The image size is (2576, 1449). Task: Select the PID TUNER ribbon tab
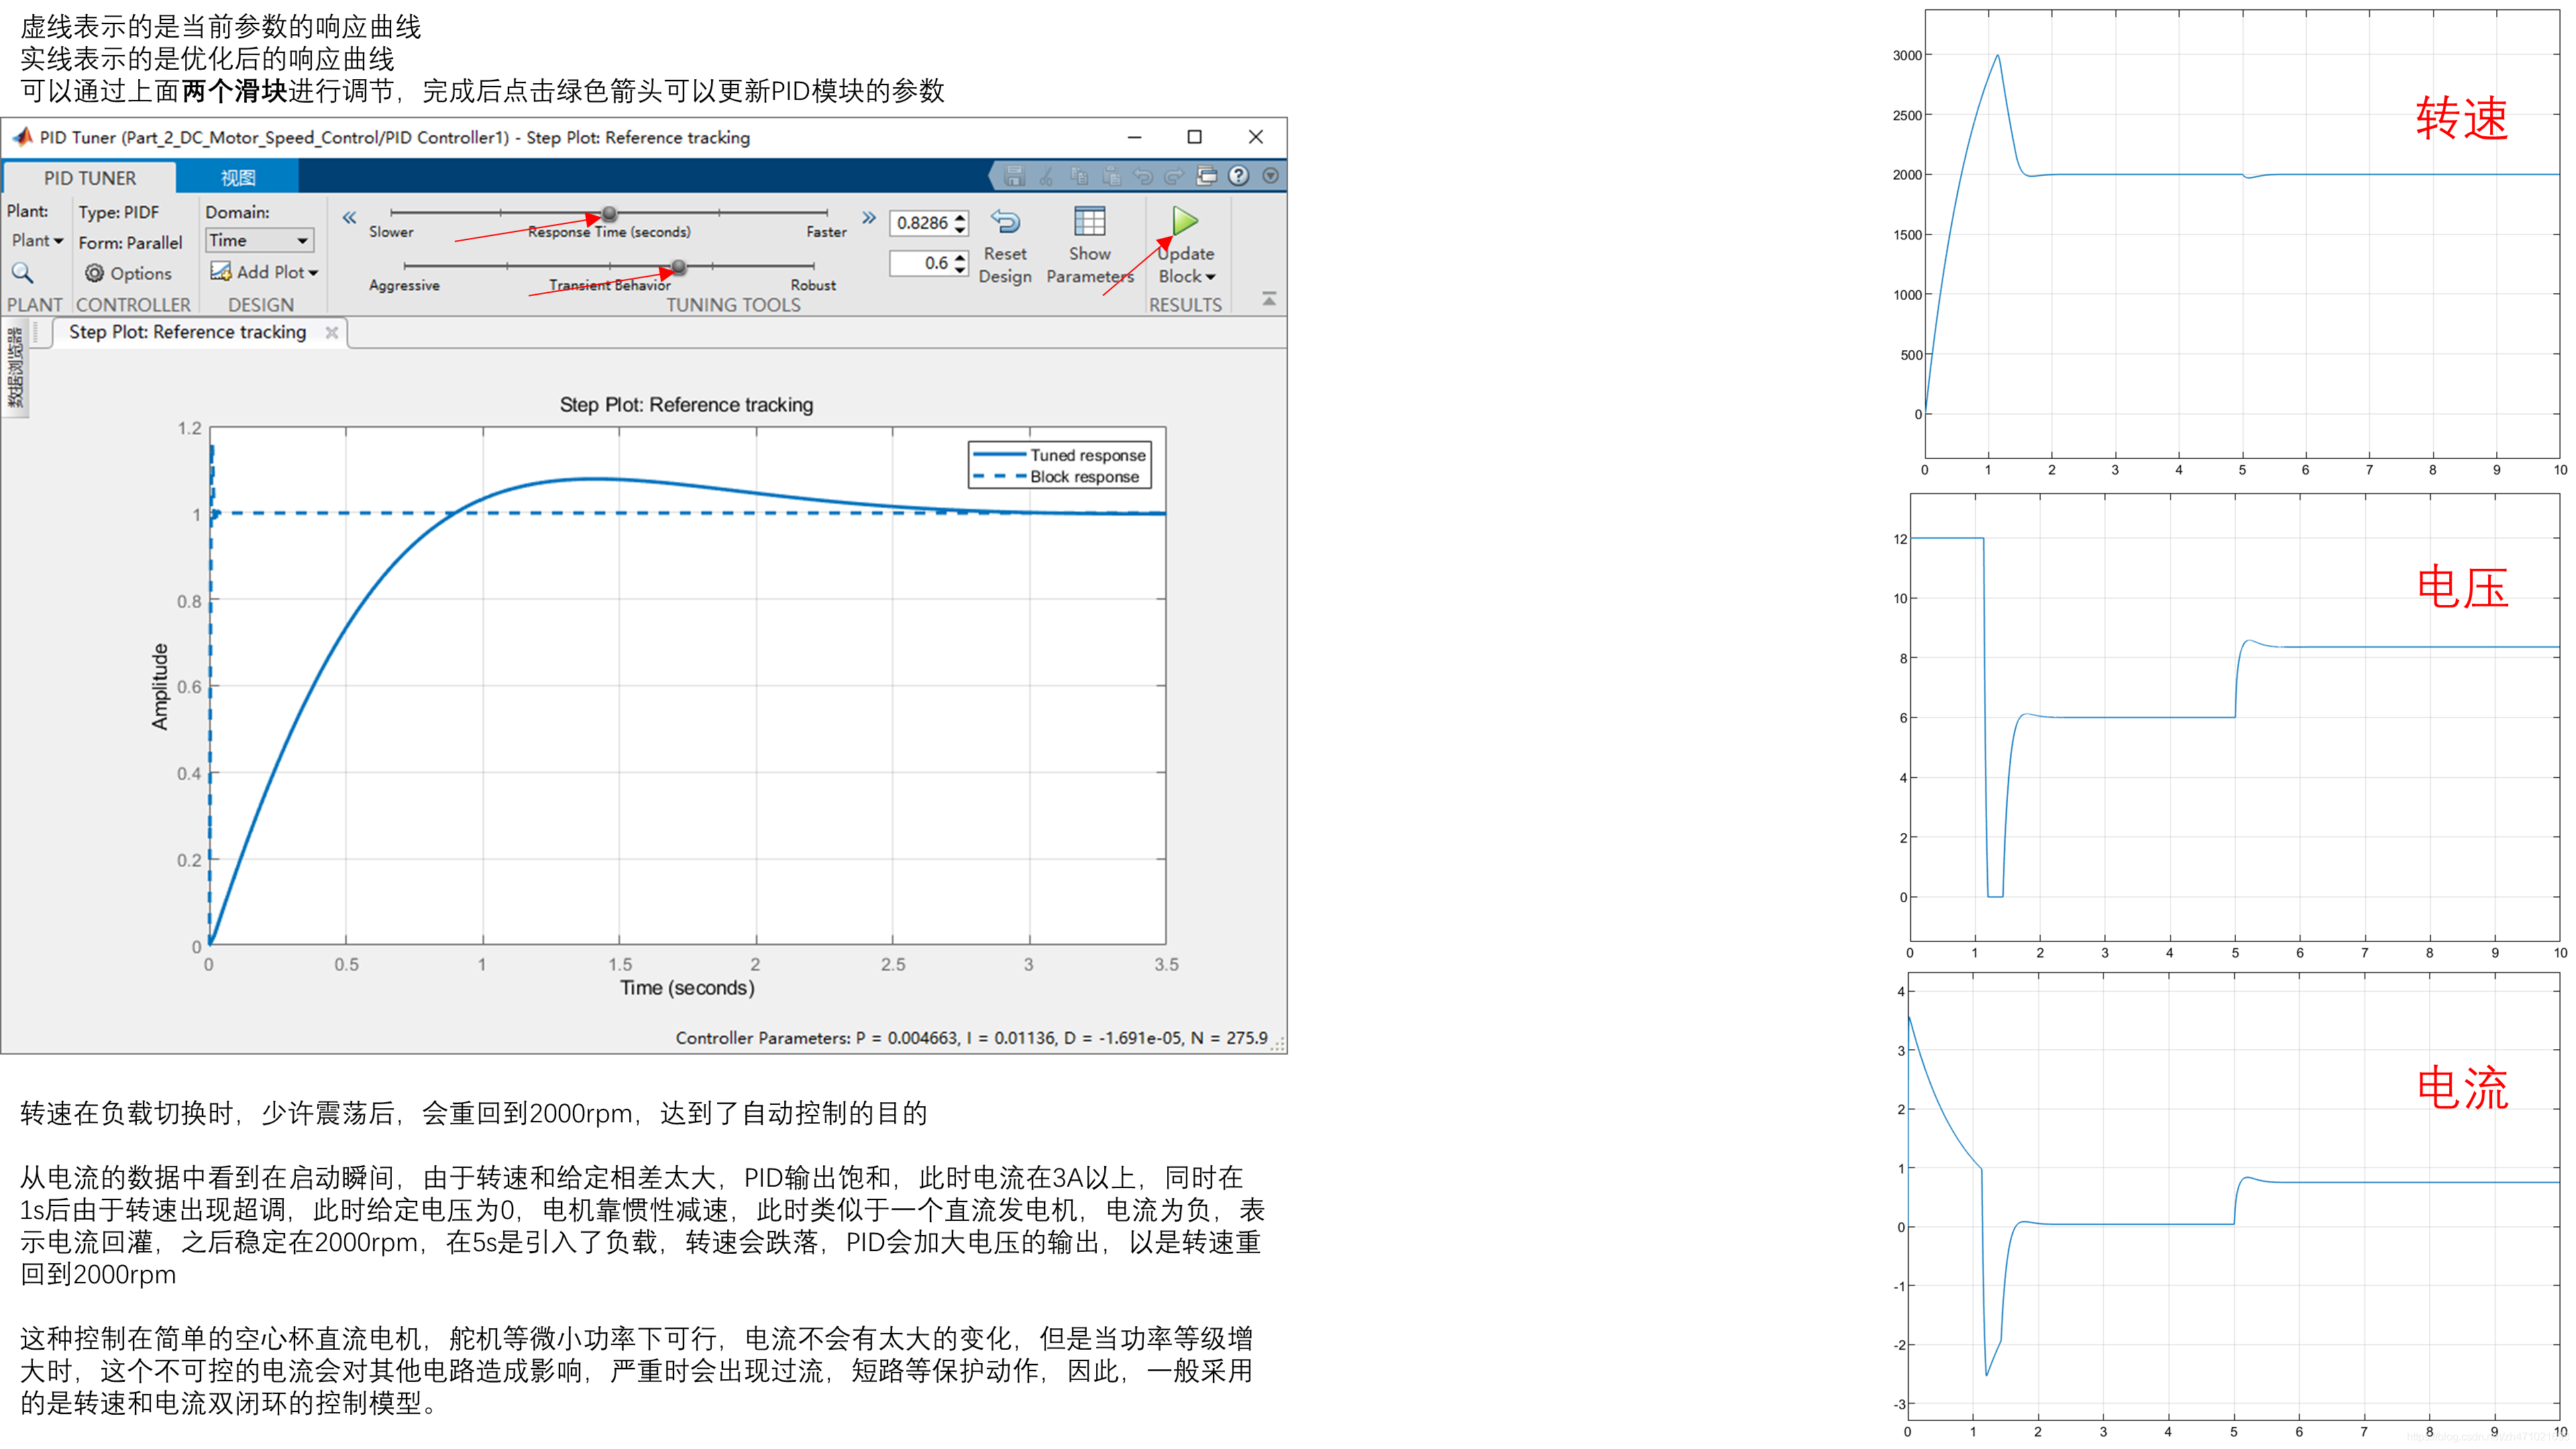[x=89, y=178]
